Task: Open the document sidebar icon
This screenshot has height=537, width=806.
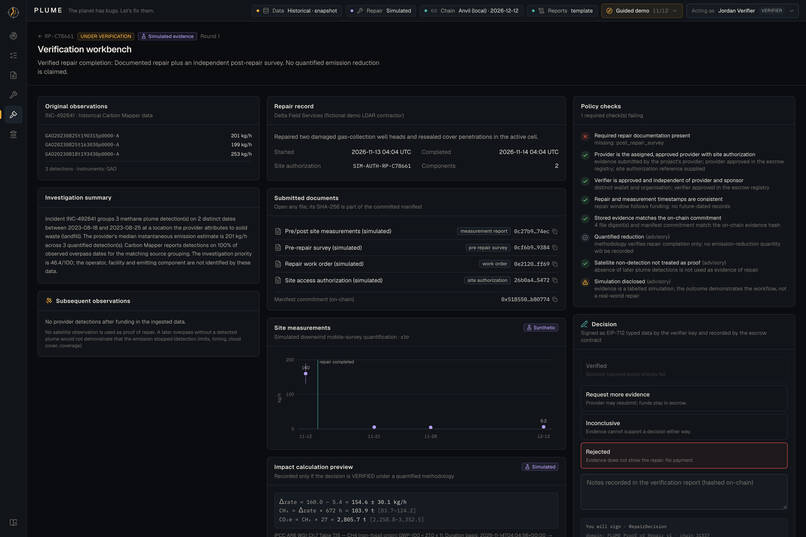Action: [13, 75]
